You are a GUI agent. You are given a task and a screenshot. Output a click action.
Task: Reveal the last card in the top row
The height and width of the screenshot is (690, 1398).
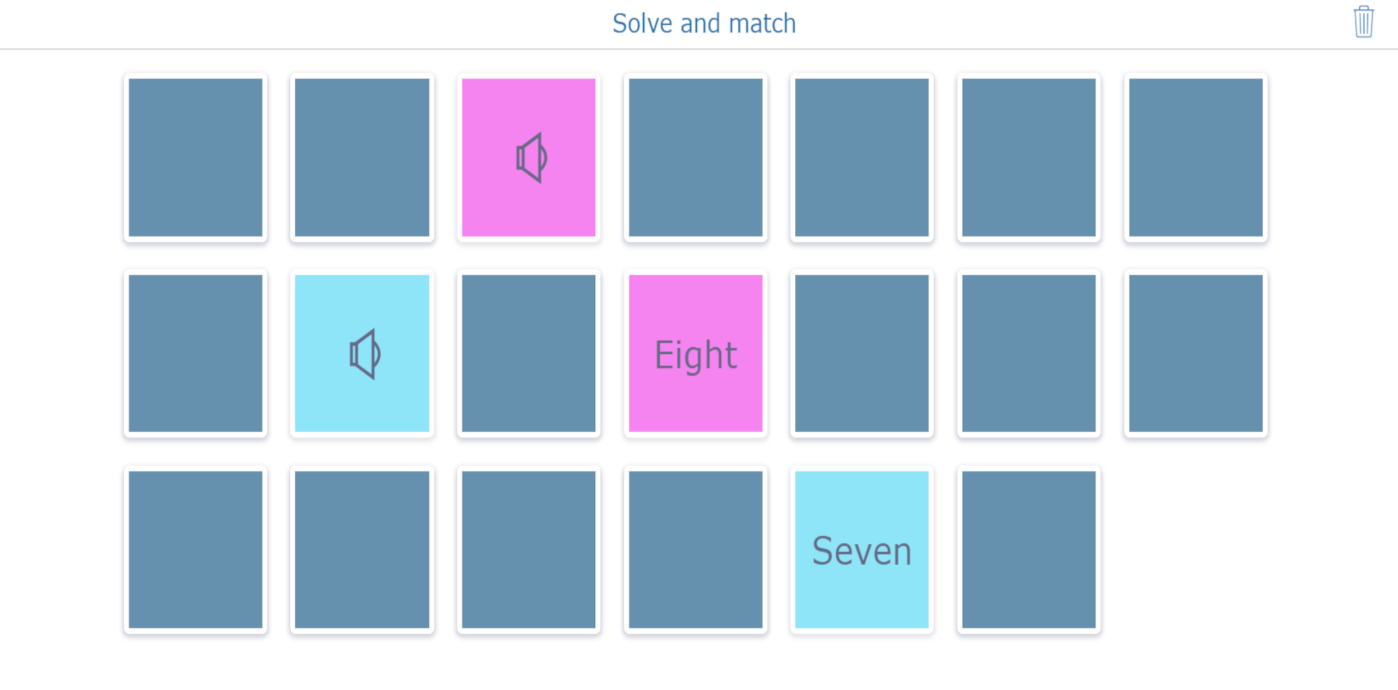click(1196, 158)
